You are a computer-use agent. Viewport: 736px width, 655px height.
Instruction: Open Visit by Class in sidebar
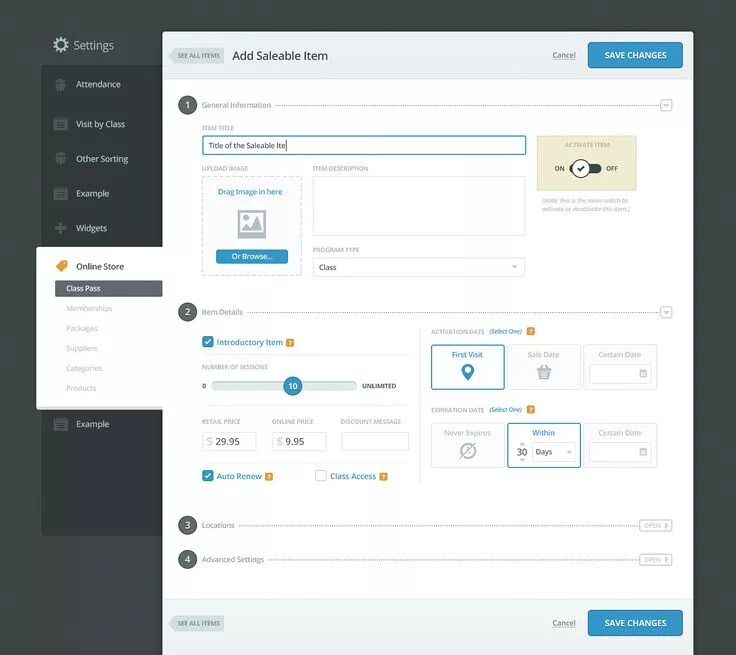coord(102,124)
